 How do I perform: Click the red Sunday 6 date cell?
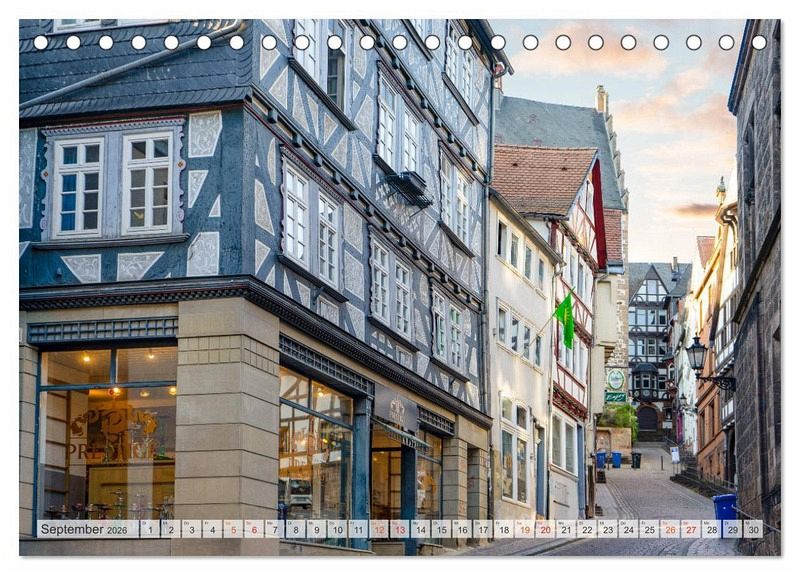[x=254, y=529]
